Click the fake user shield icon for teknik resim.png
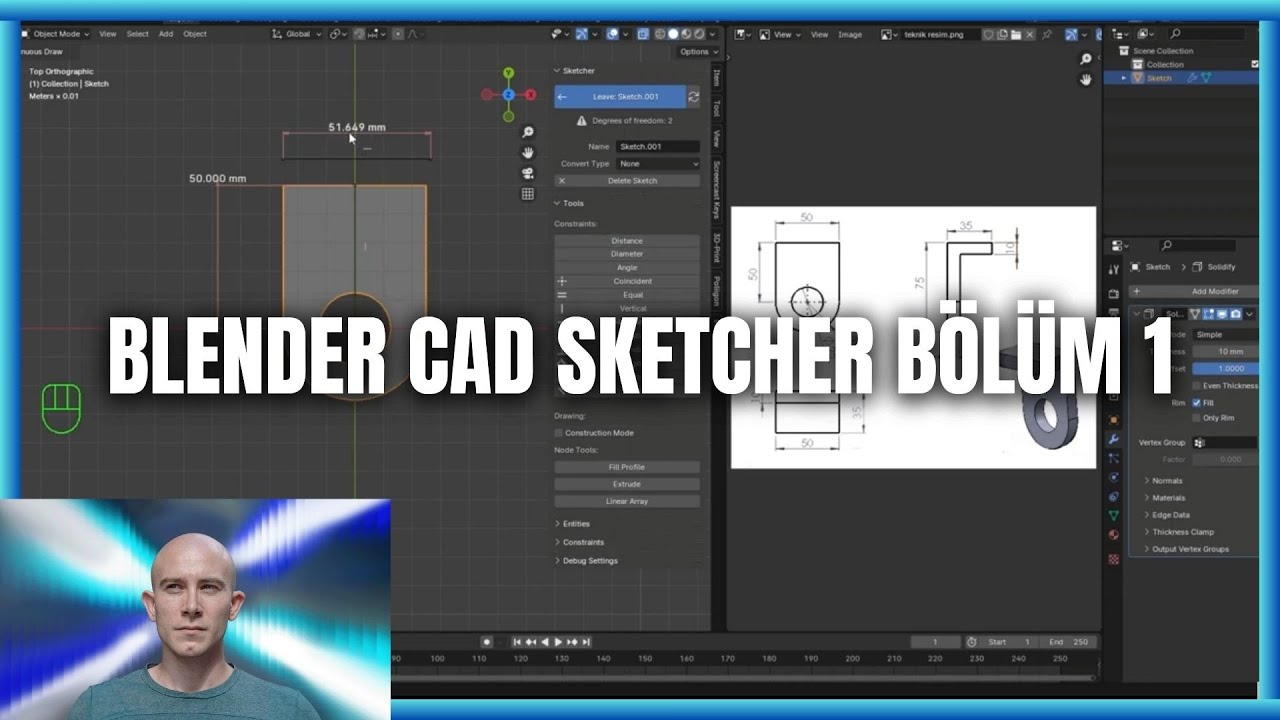The width and height of the screenshot is (1280, 720). click(x=988, y=34)
